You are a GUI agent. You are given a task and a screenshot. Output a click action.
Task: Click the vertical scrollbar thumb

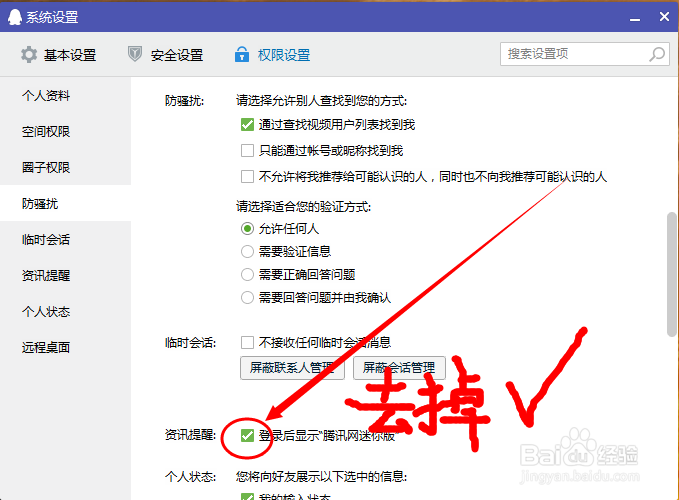672,274
